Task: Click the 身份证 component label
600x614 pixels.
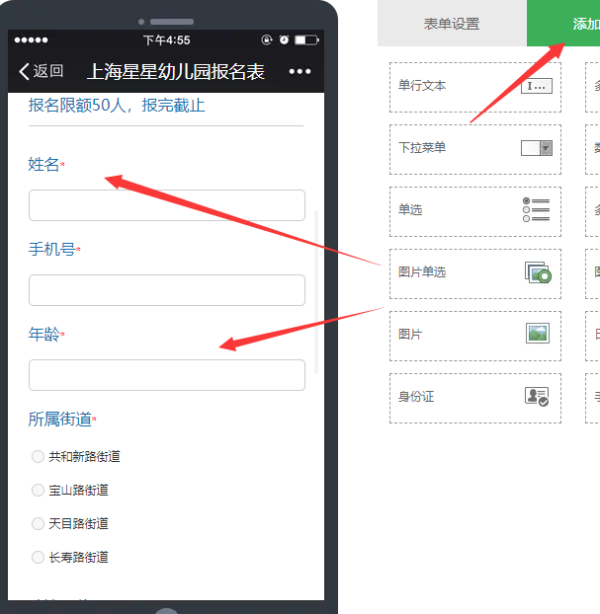Action: coord(416,396)
